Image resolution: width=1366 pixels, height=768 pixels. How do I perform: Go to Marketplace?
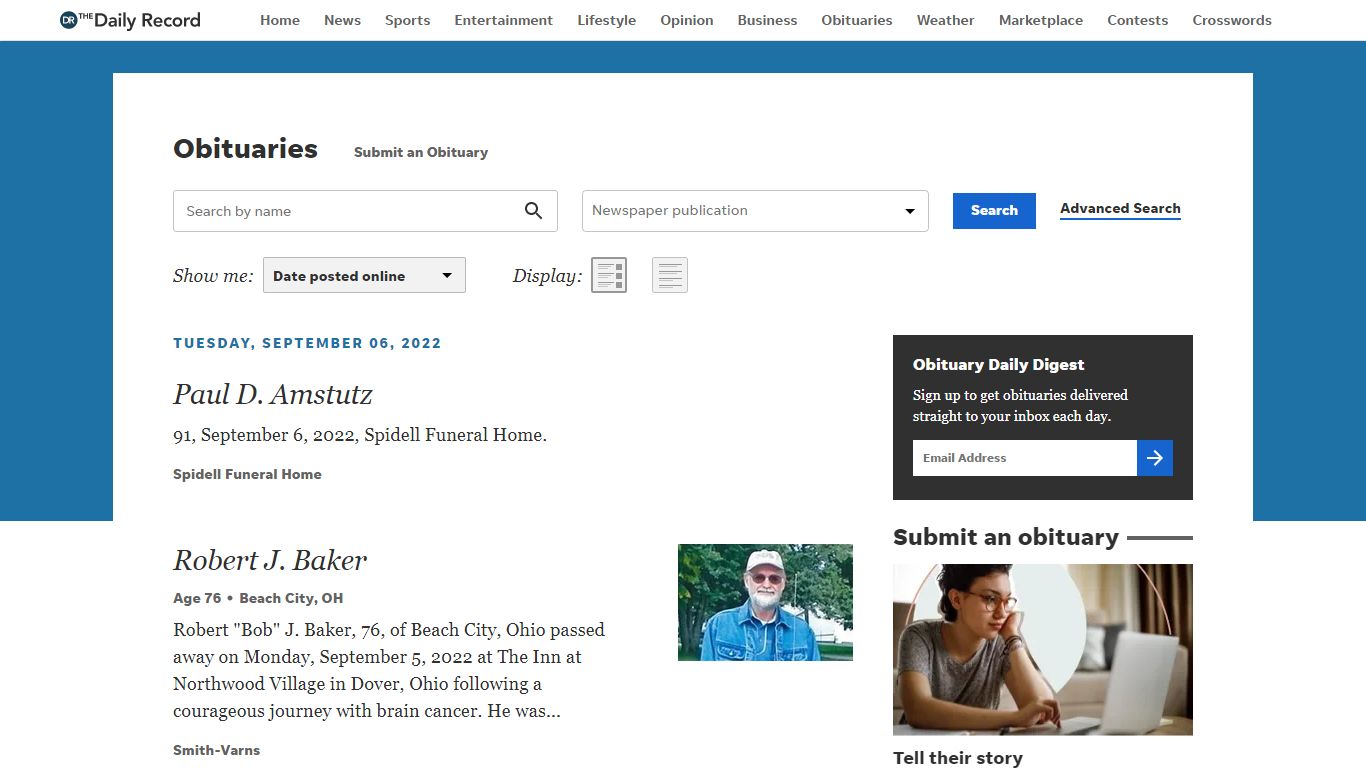coord(1041,20)
